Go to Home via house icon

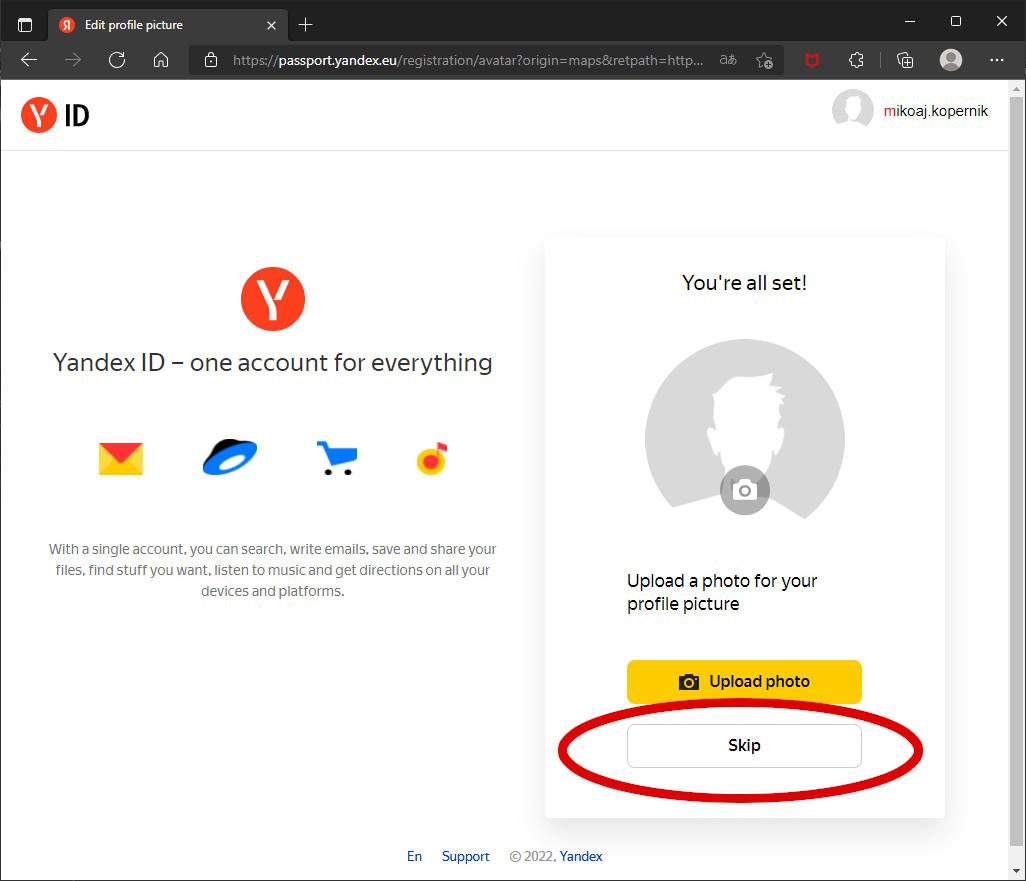(161, 60)
